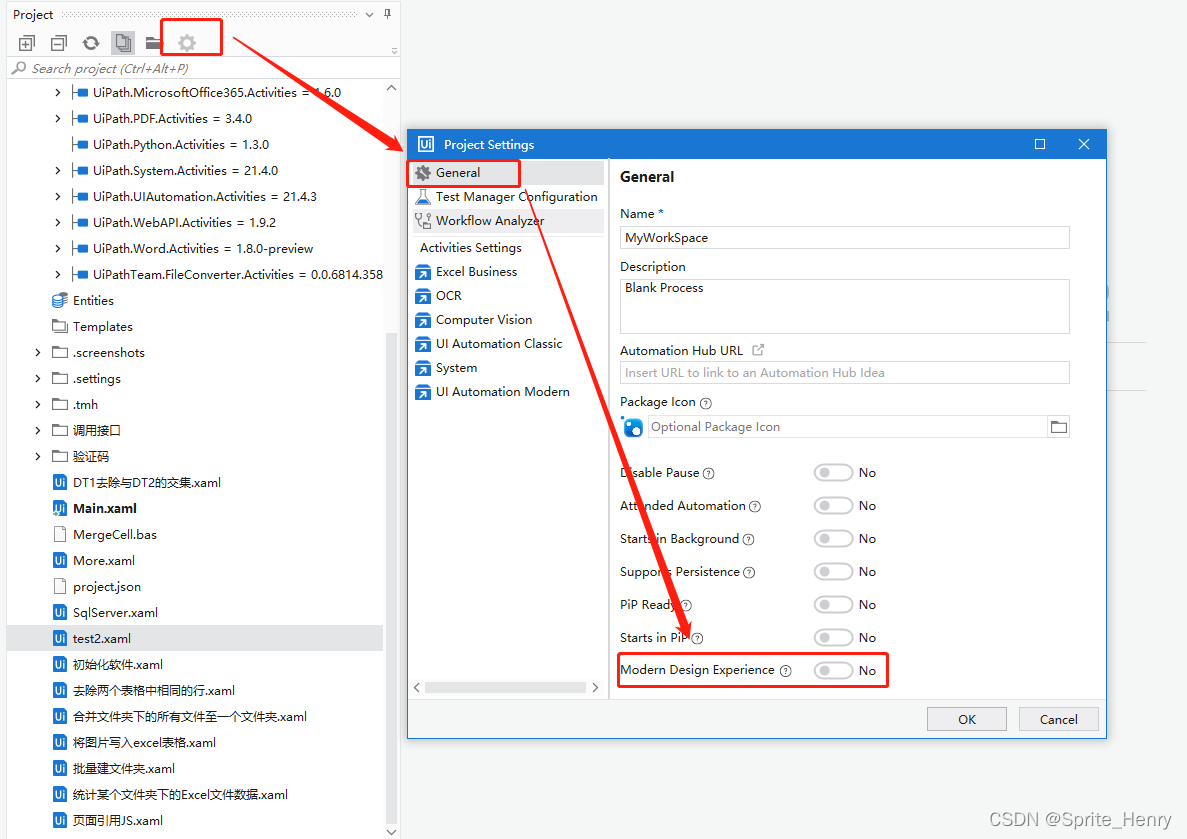Toggle Supports Persistence switch
The width and height of the screenshot is (1187, 839).
tap(833, 572)
